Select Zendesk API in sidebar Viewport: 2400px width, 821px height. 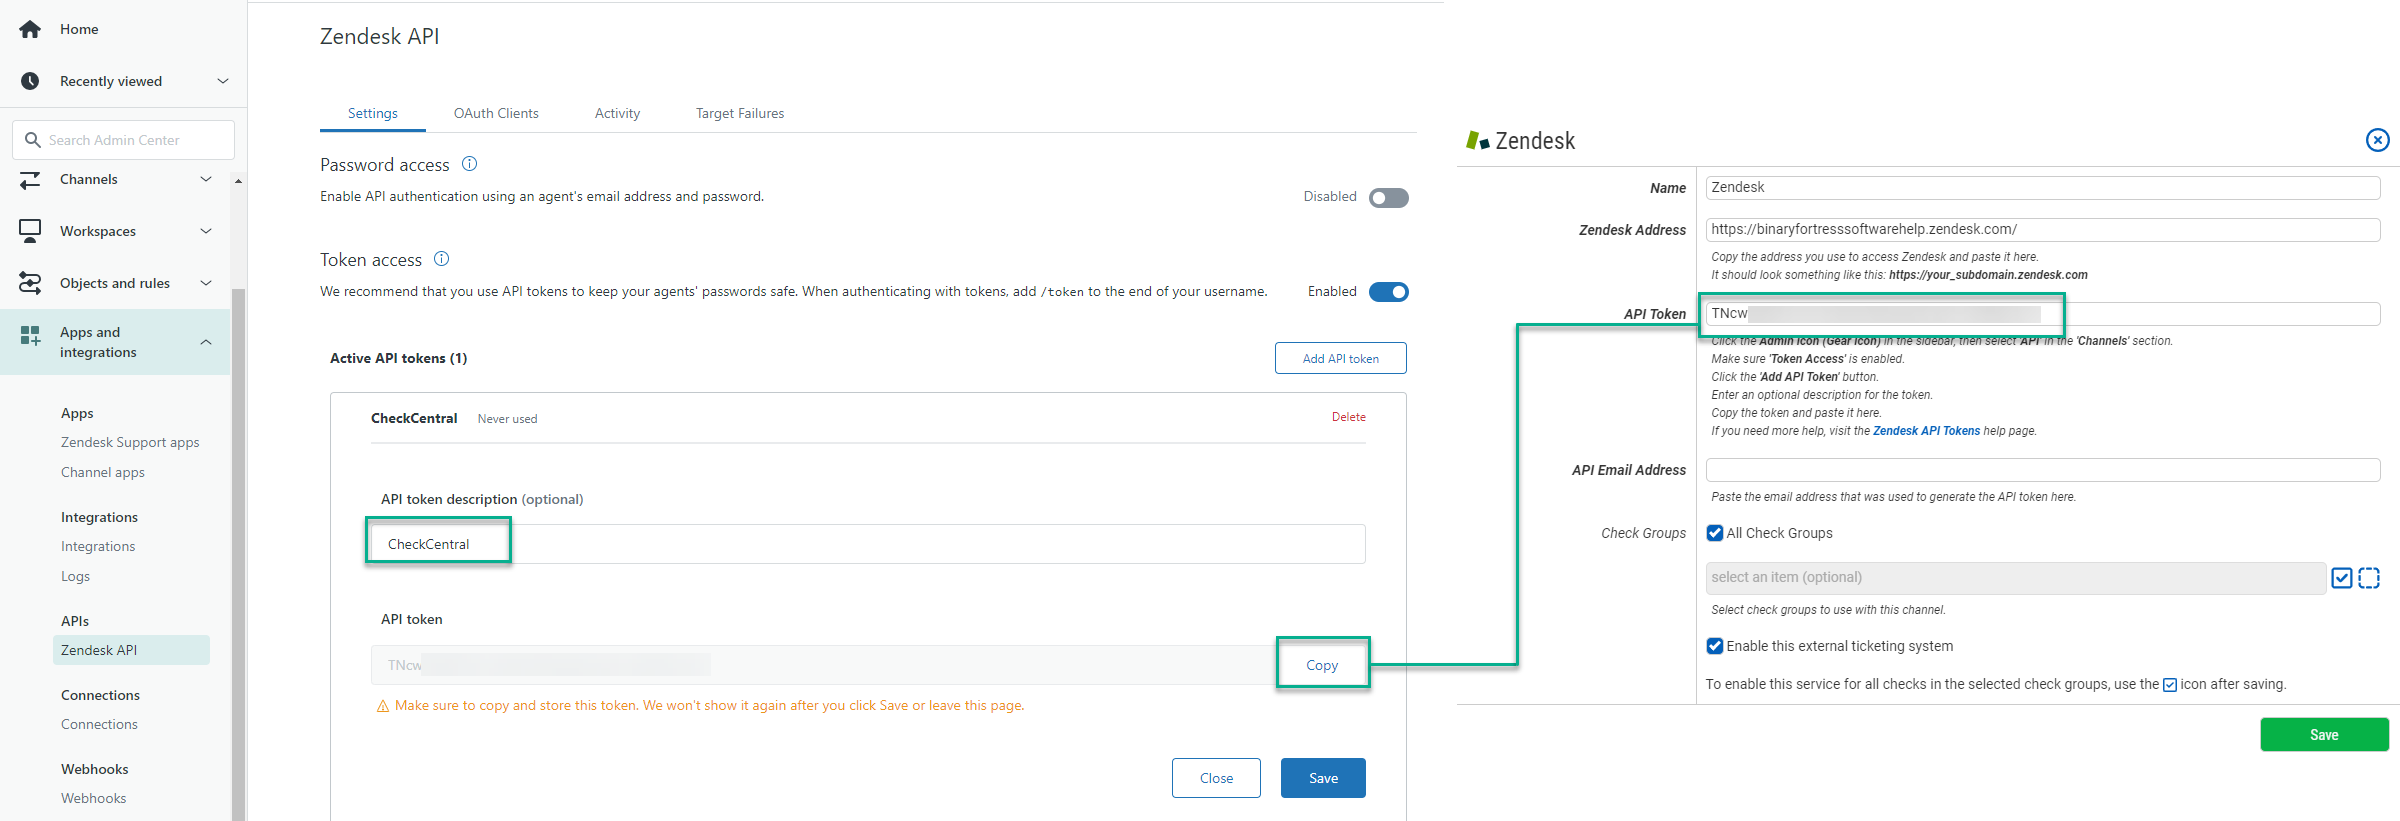click(x=131, y=650)
